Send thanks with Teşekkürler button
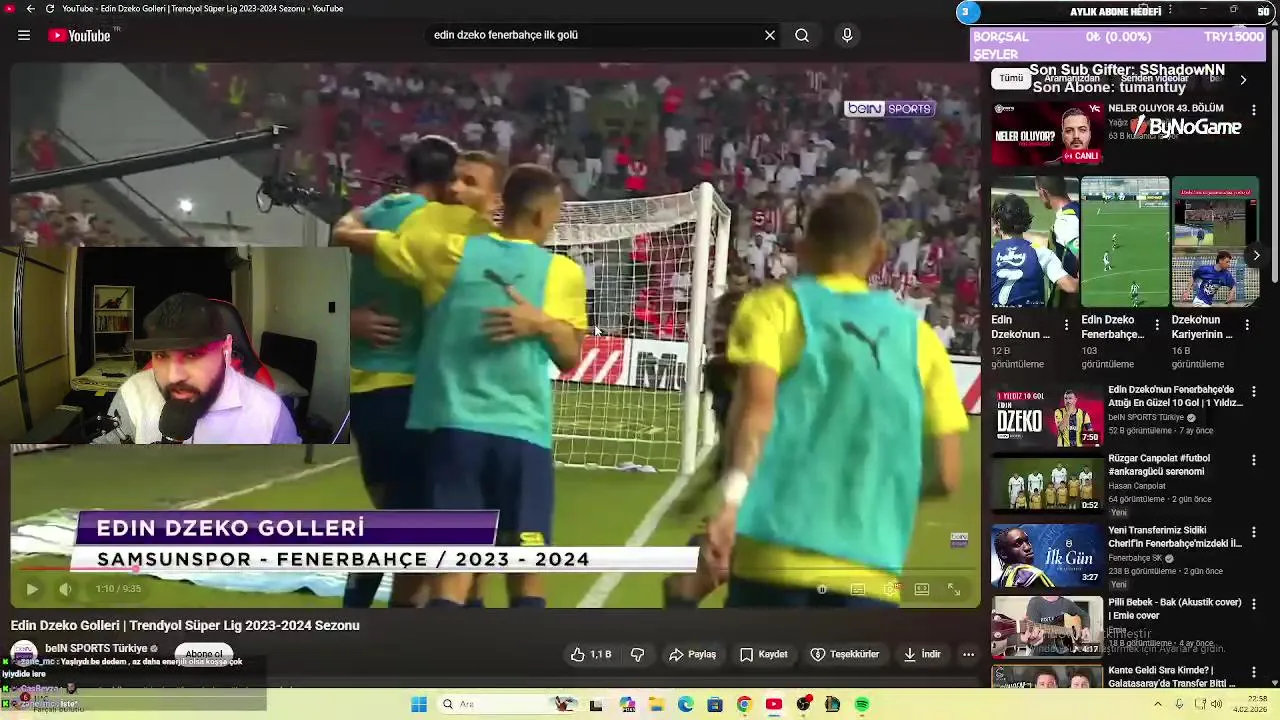Image resolution: width=1280 pixels, height=720 pixels. point(845,654)
